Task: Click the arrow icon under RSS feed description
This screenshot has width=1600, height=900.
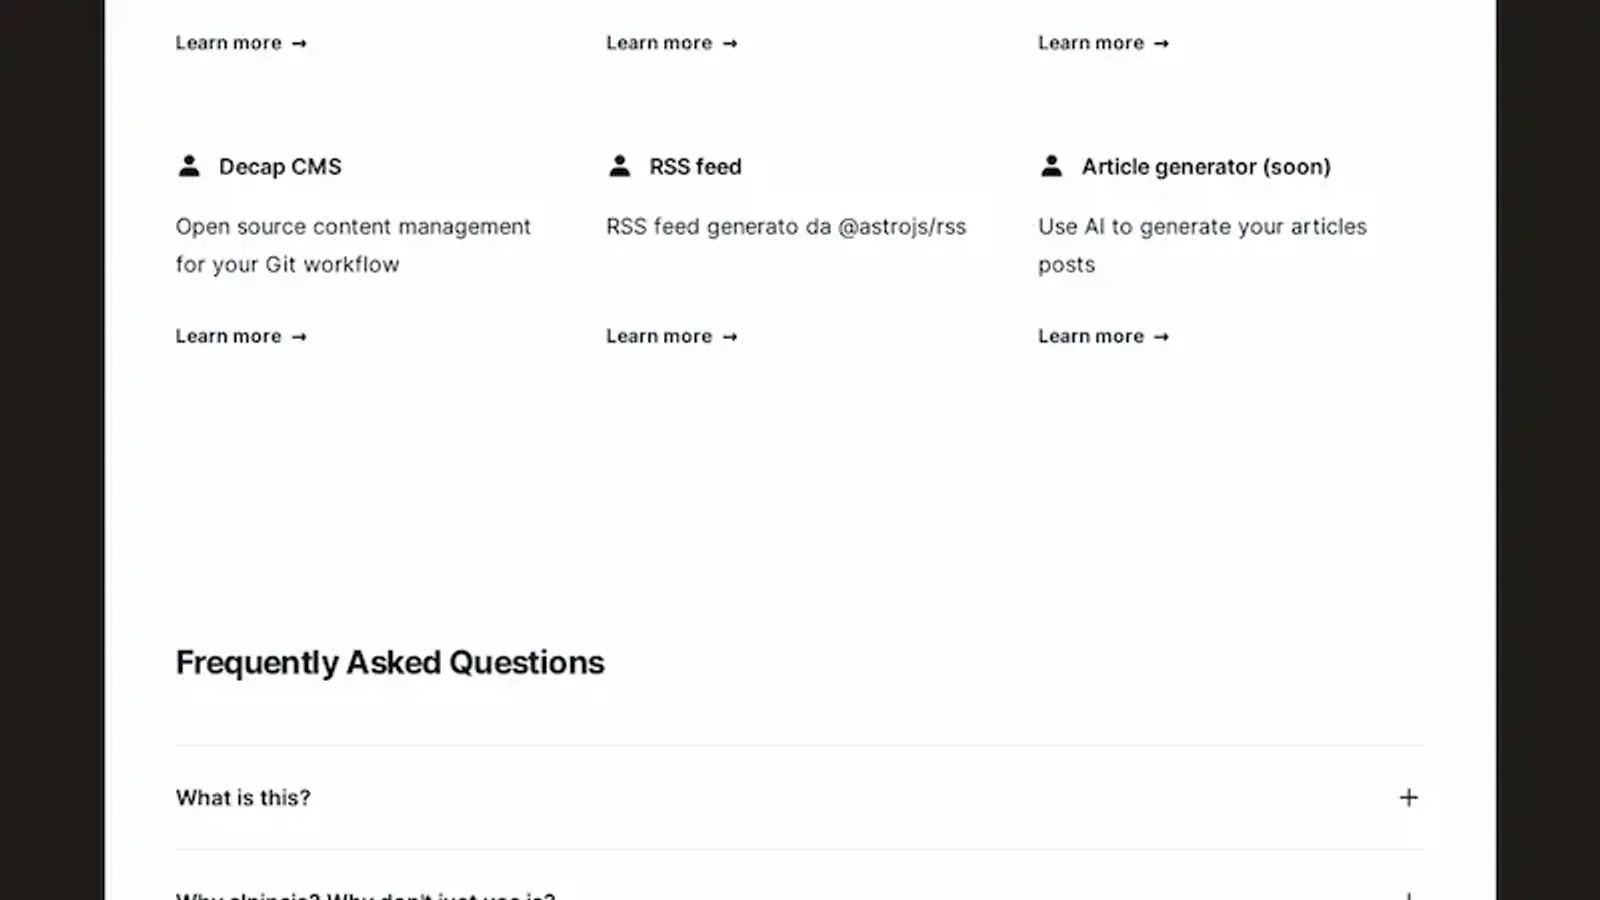Action: (x=730, y=337)
